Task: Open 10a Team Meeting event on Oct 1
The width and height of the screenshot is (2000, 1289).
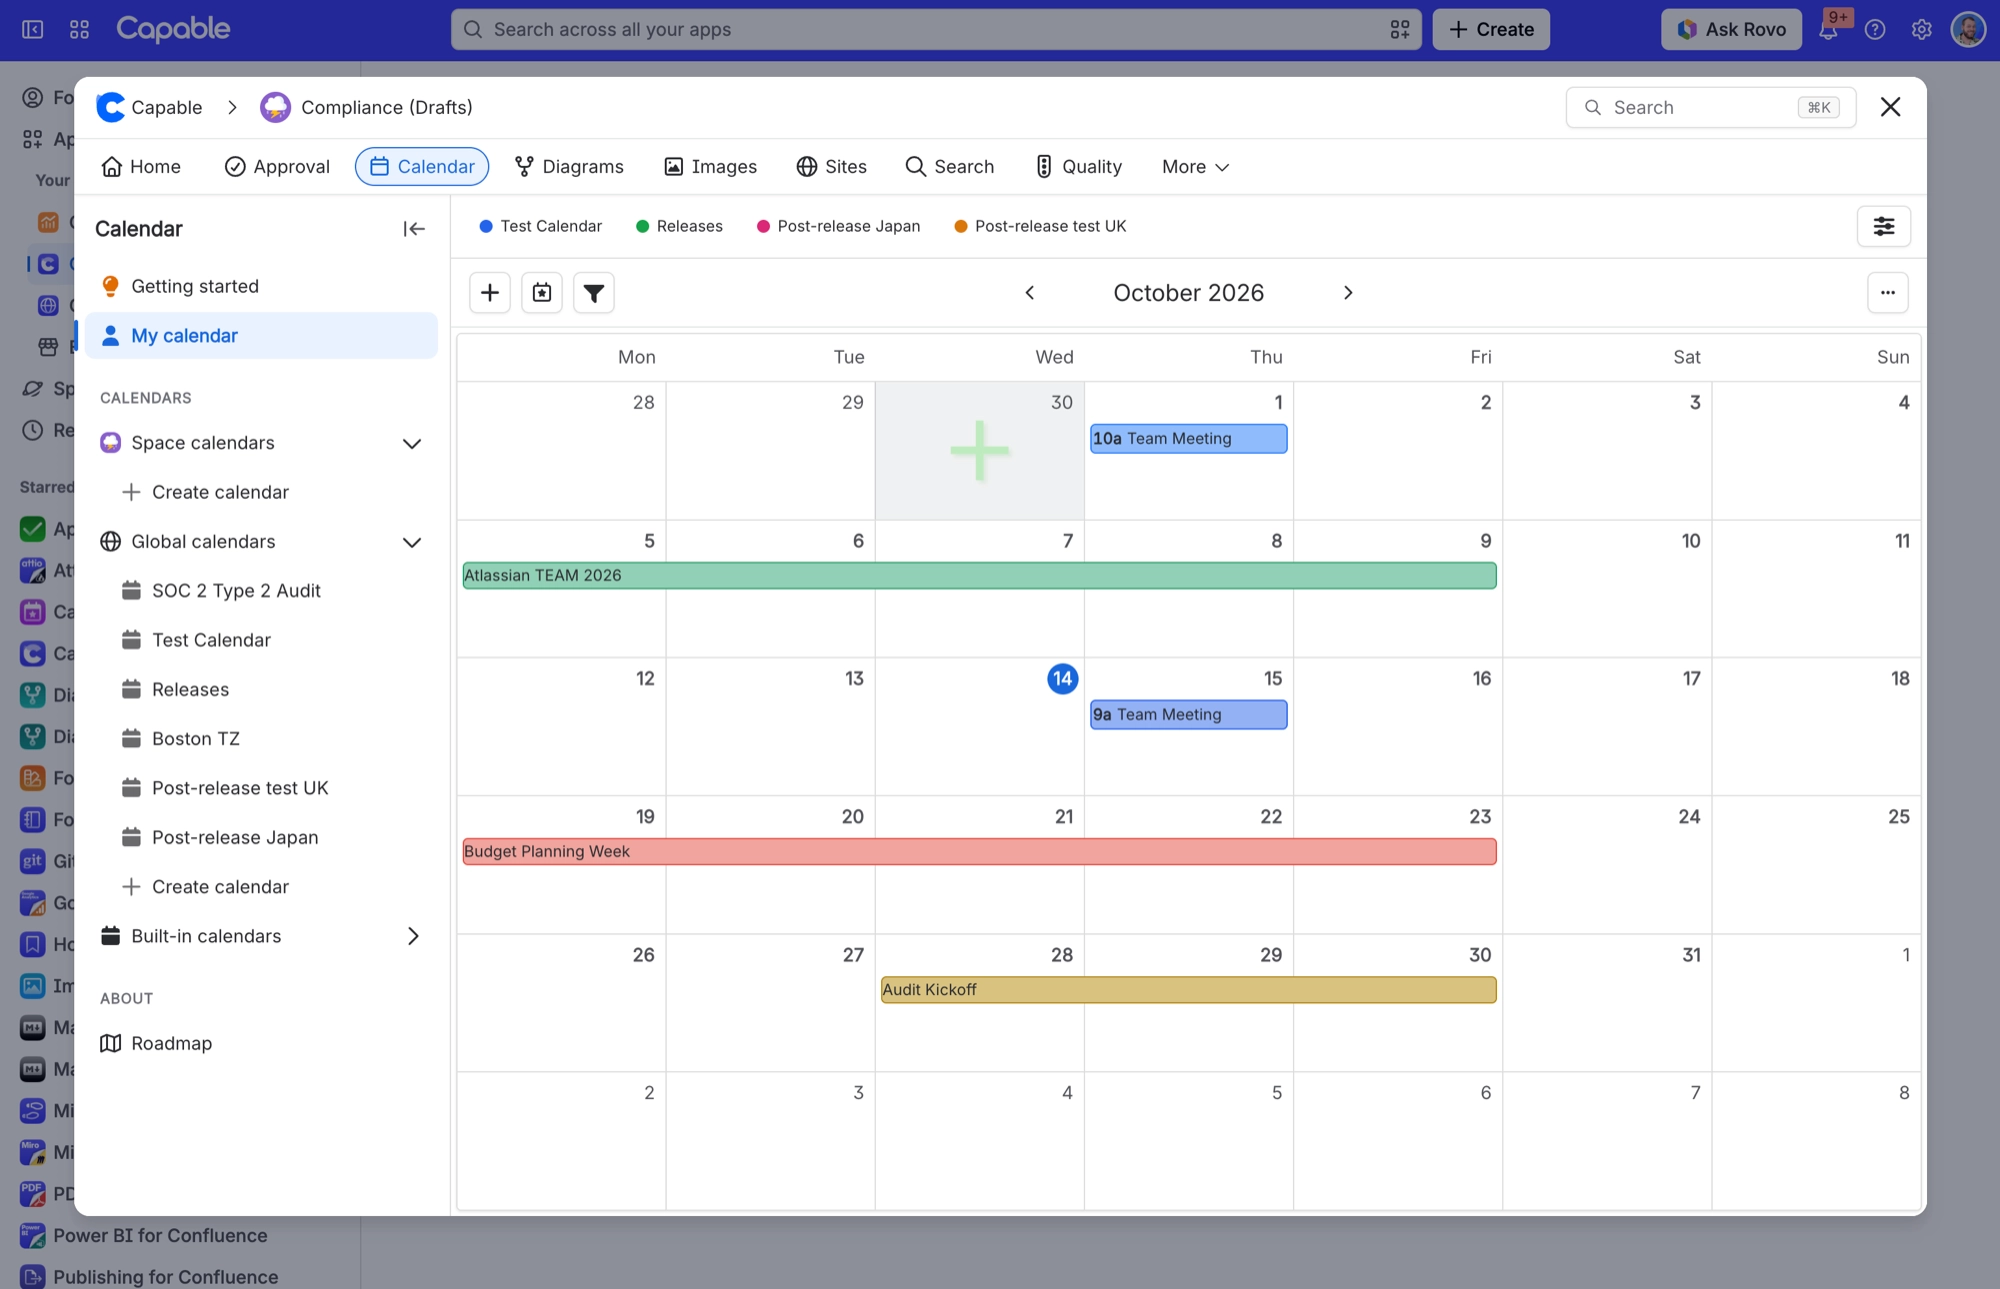Action: point(1188,439)
